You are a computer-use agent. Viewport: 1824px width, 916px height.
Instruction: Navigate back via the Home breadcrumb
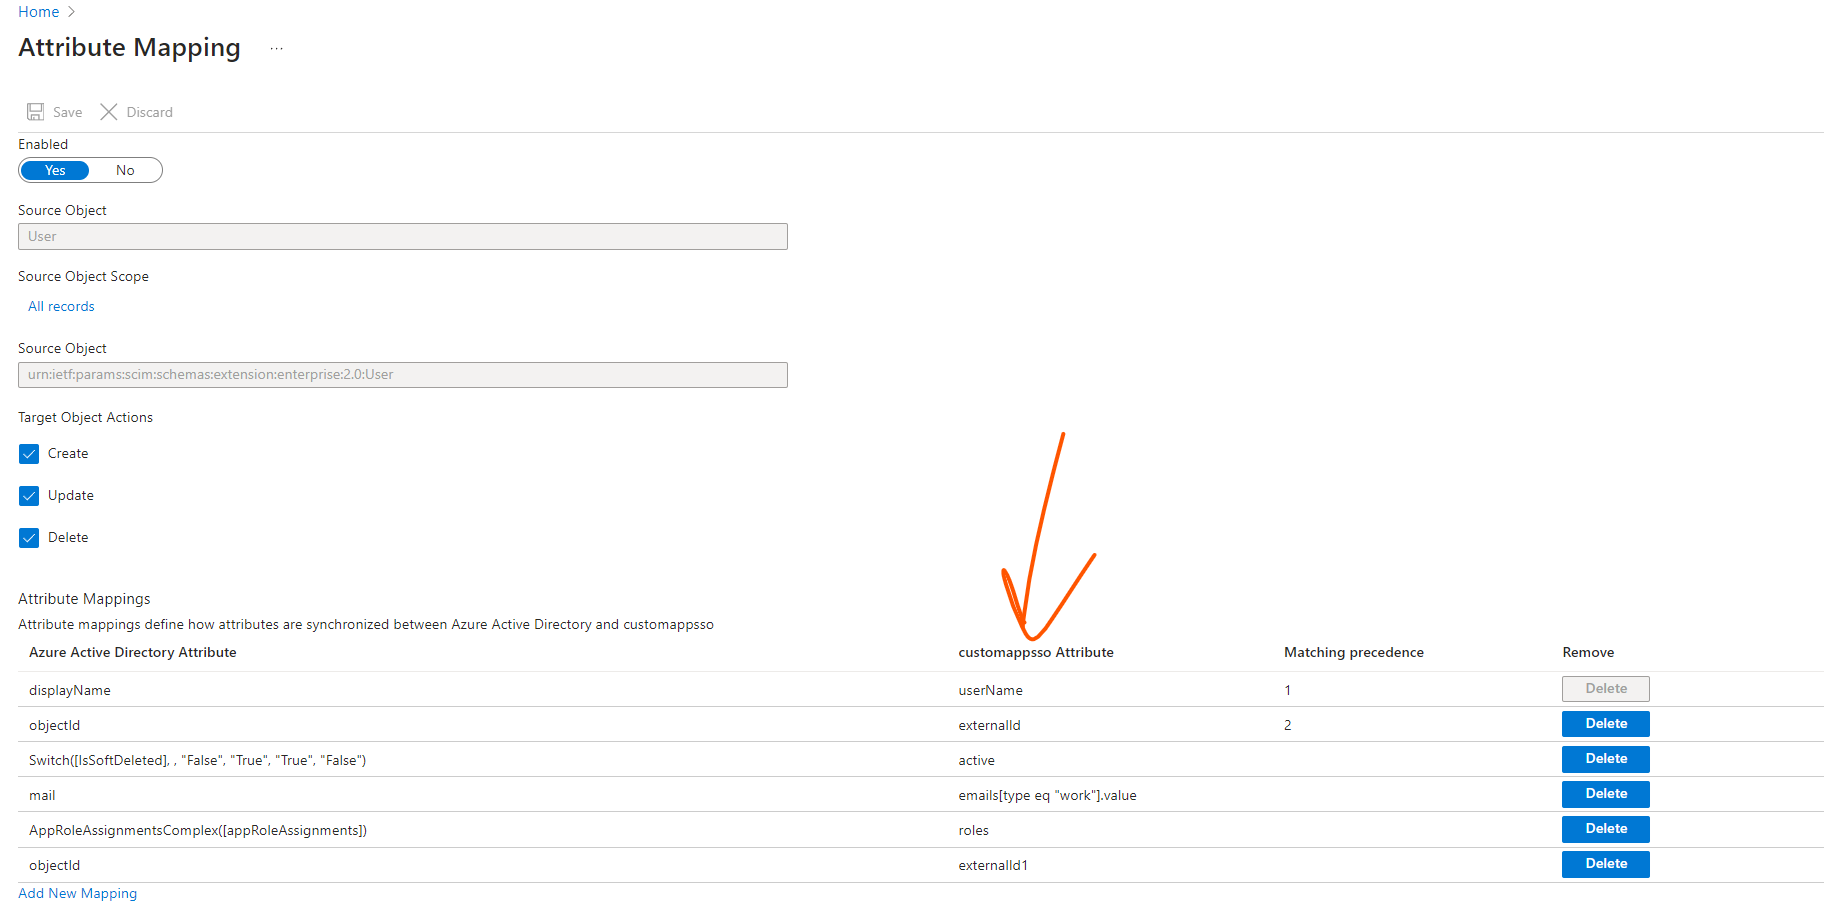point(38,12)
